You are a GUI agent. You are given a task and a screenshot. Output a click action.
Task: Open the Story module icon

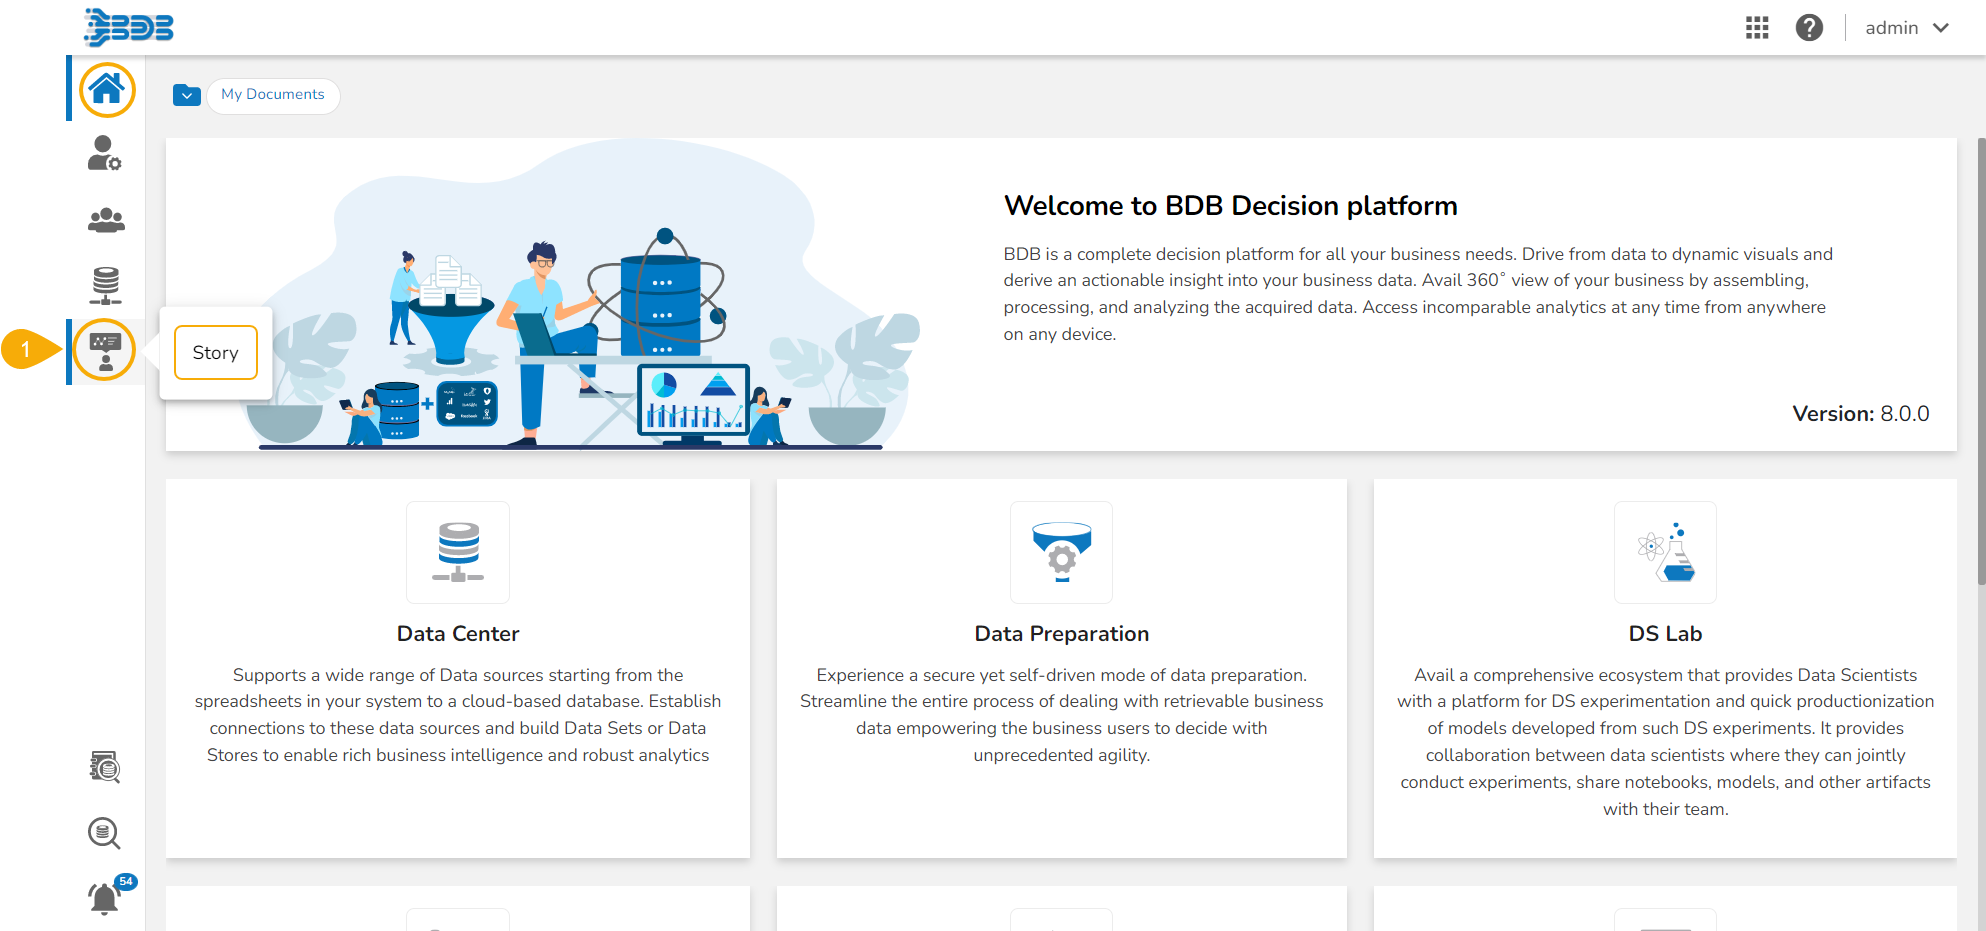(x=105, y=351)
